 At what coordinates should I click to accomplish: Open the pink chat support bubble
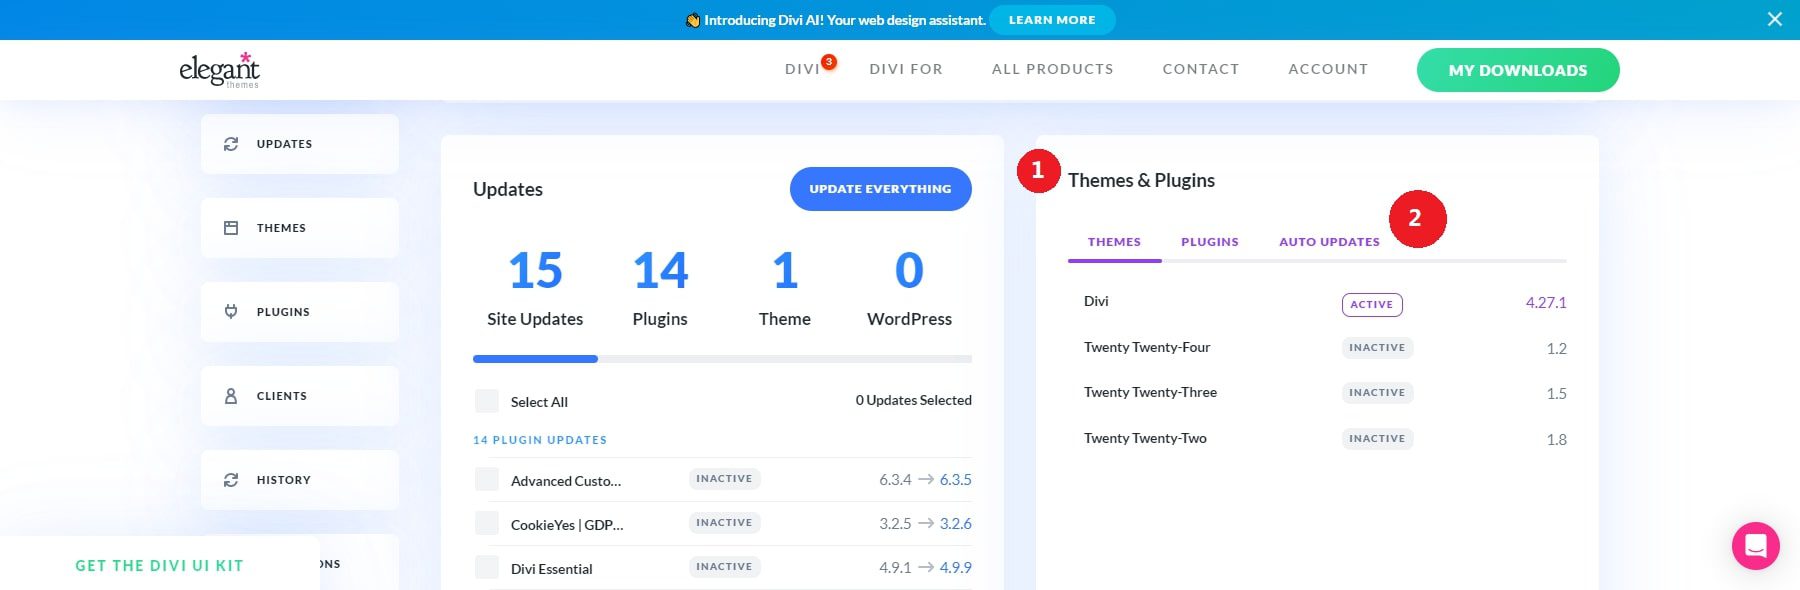[x=1756, y=546]
